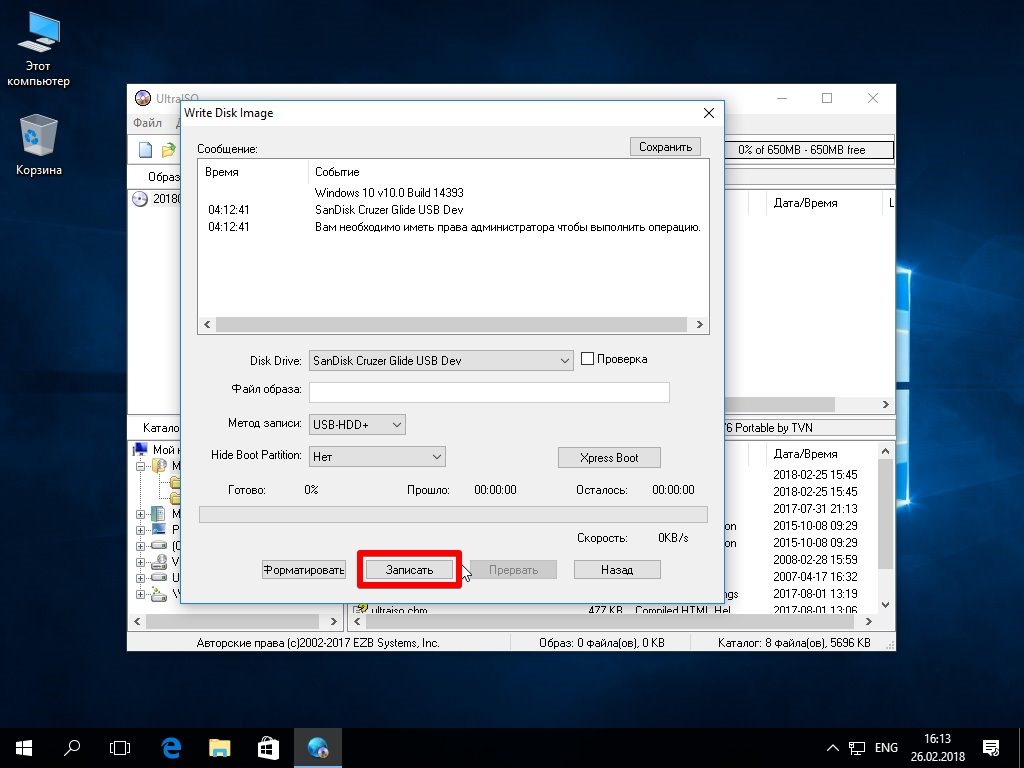Image resolution: width=1024 pixels, height=768 pixels.
Task: Expand the desktop-icon node in the catalog tree
Action: coord(140,530)
